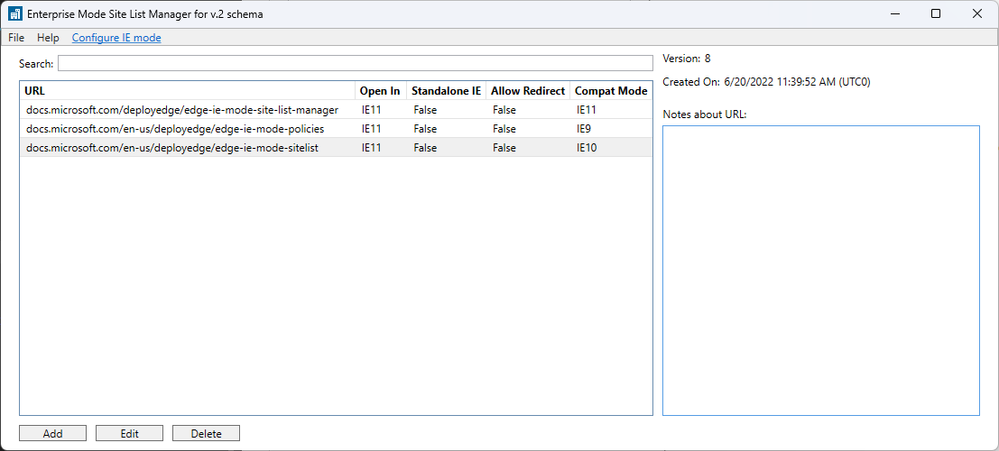
Task: Click IE11 compat mode in site-list-manager row
Action: 586,110
